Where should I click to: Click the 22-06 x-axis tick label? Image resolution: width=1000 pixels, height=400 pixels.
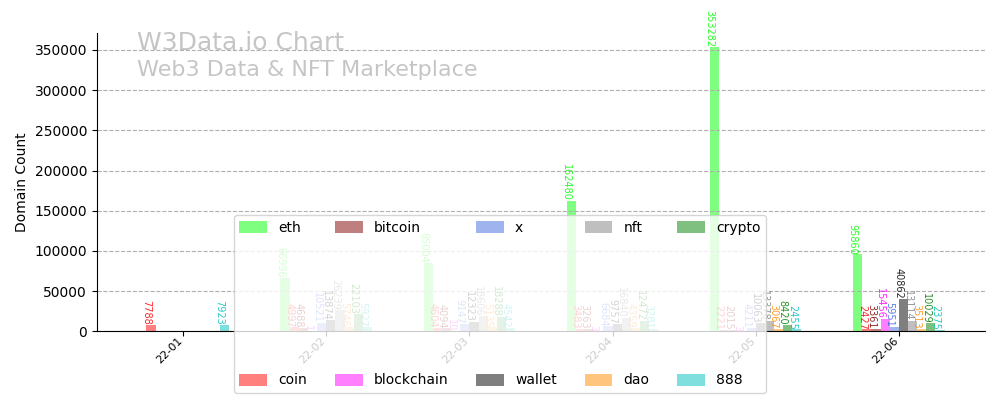pos(884,350)
